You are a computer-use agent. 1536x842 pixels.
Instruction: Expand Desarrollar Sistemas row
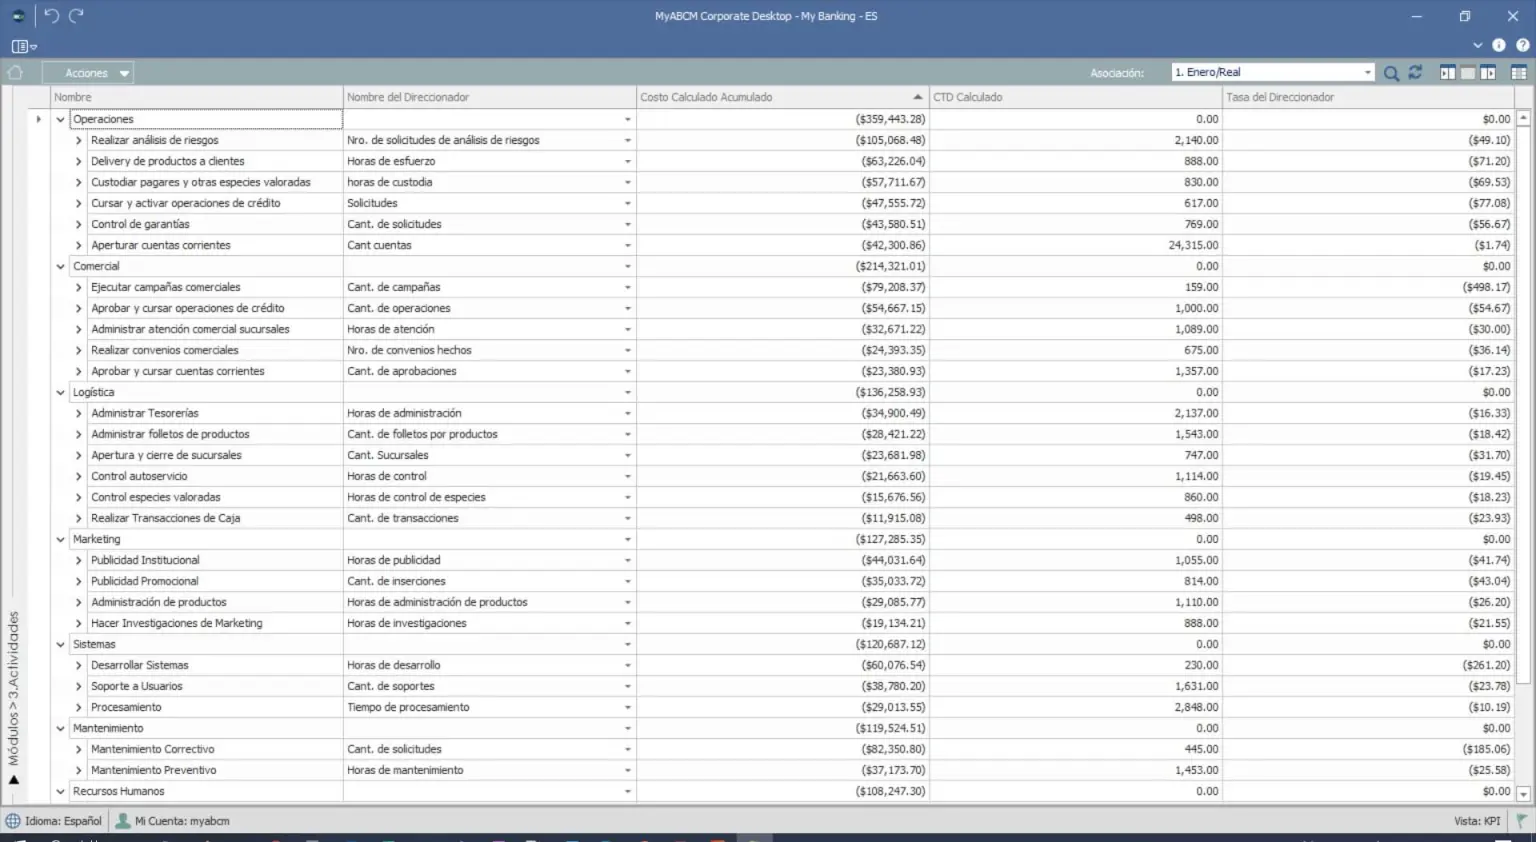tap(78, 666)
